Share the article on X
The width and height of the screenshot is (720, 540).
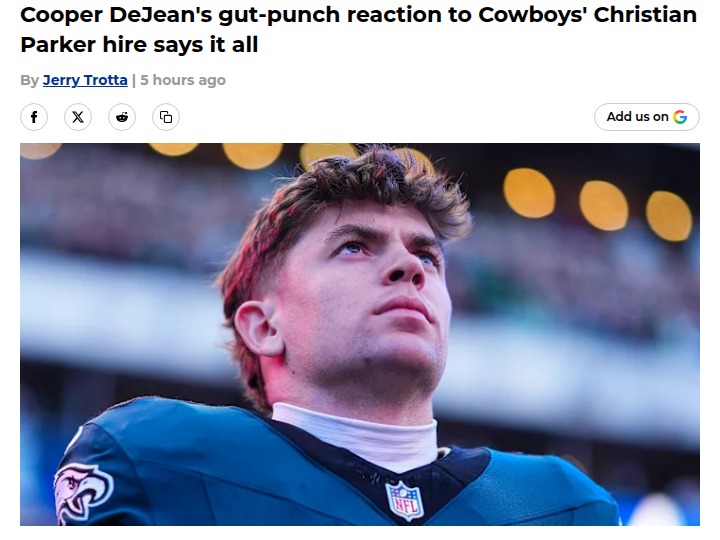coord(78,117)
